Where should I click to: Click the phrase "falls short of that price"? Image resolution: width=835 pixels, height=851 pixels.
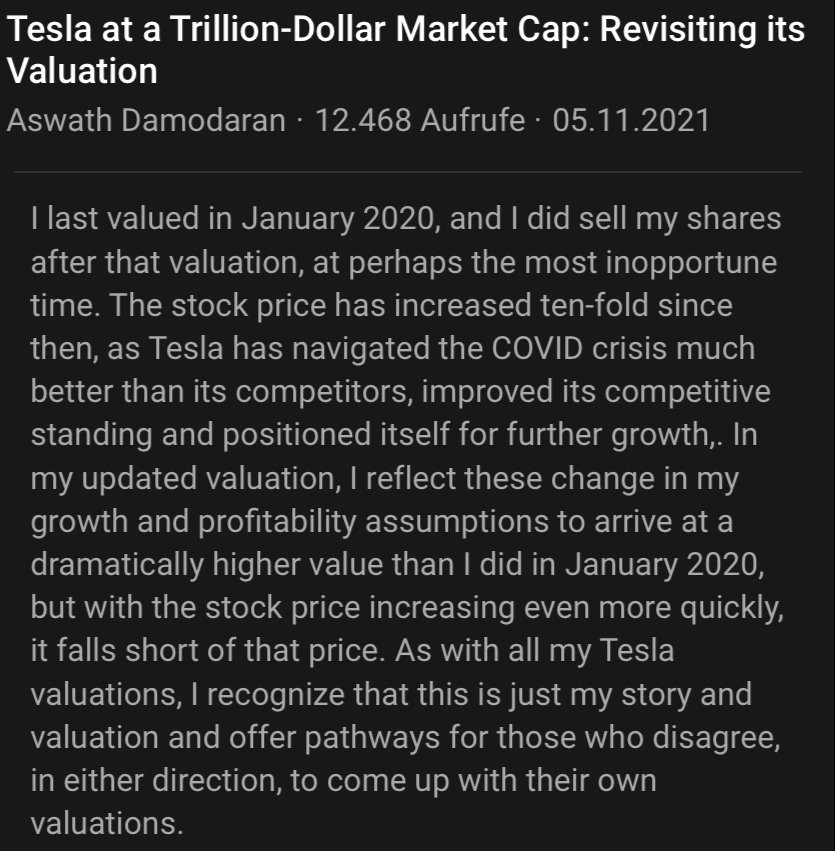click(x=222, y=652)
